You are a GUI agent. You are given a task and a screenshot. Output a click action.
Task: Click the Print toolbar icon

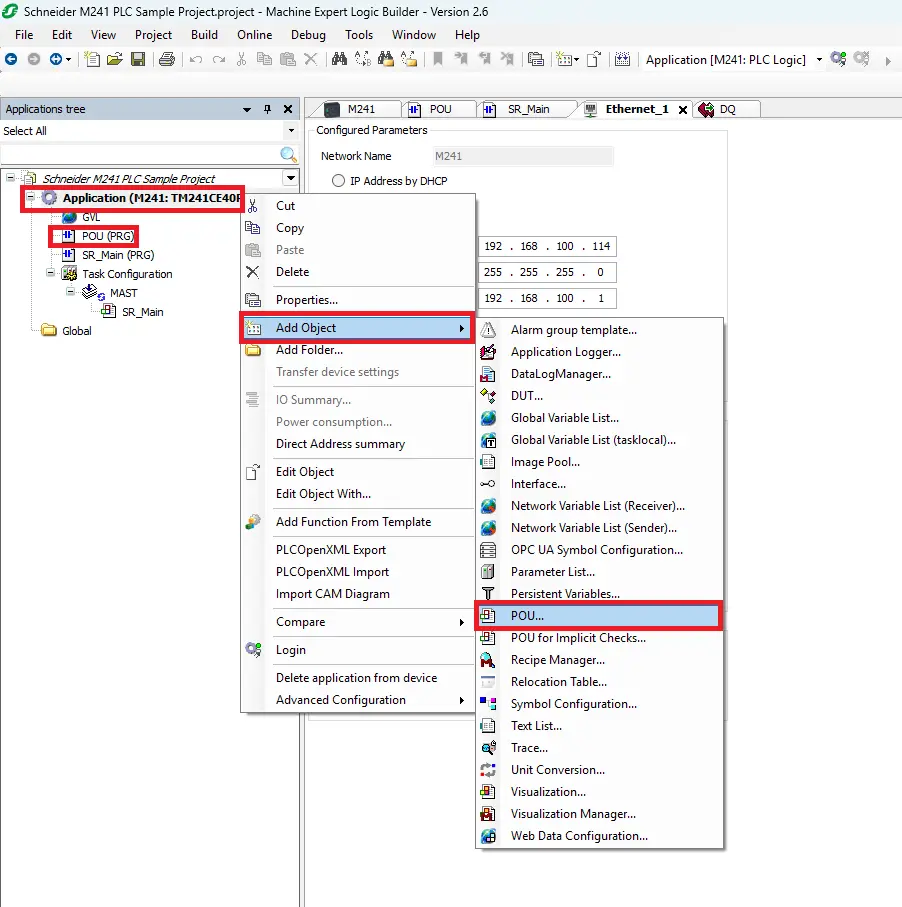coord(167,59)
